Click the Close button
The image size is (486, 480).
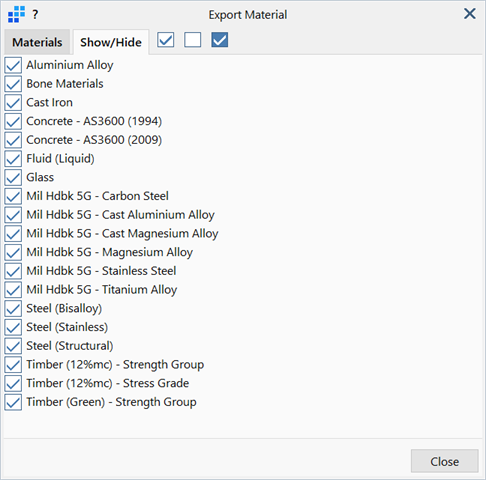tap(444, 461)
